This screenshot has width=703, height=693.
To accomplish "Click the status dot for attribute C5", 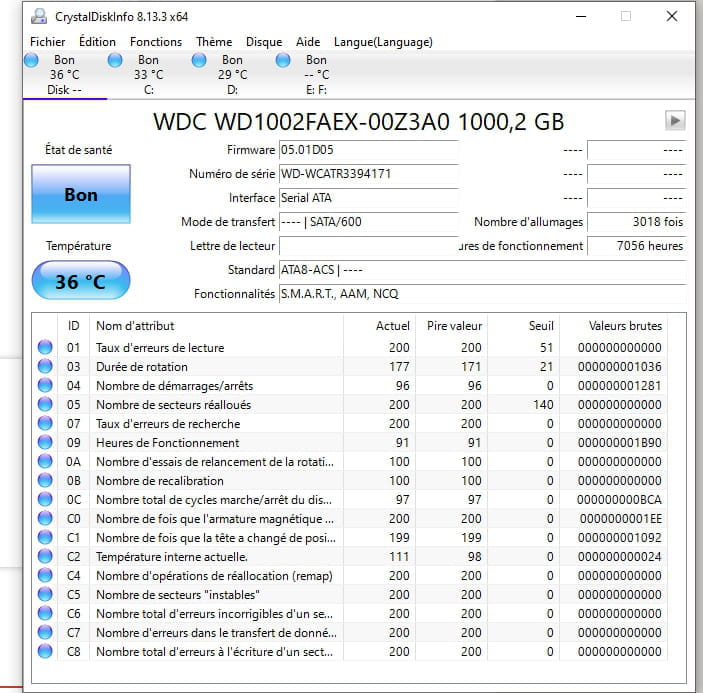I will point(45,594).
